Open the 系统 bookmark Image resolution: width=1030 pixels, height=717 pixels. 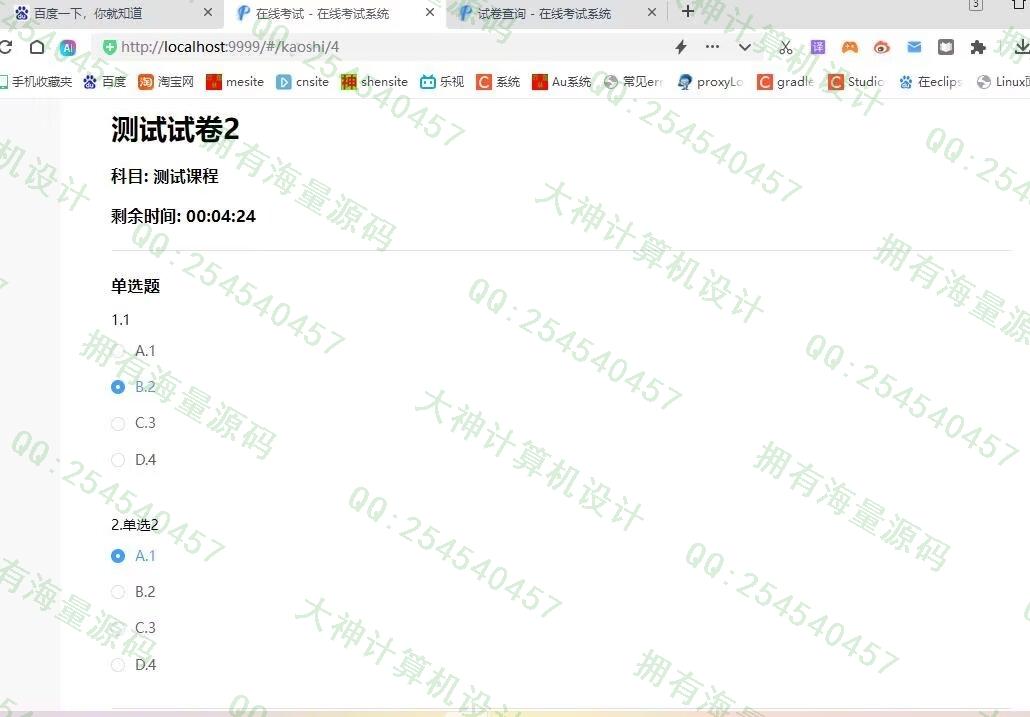[498, 81]
